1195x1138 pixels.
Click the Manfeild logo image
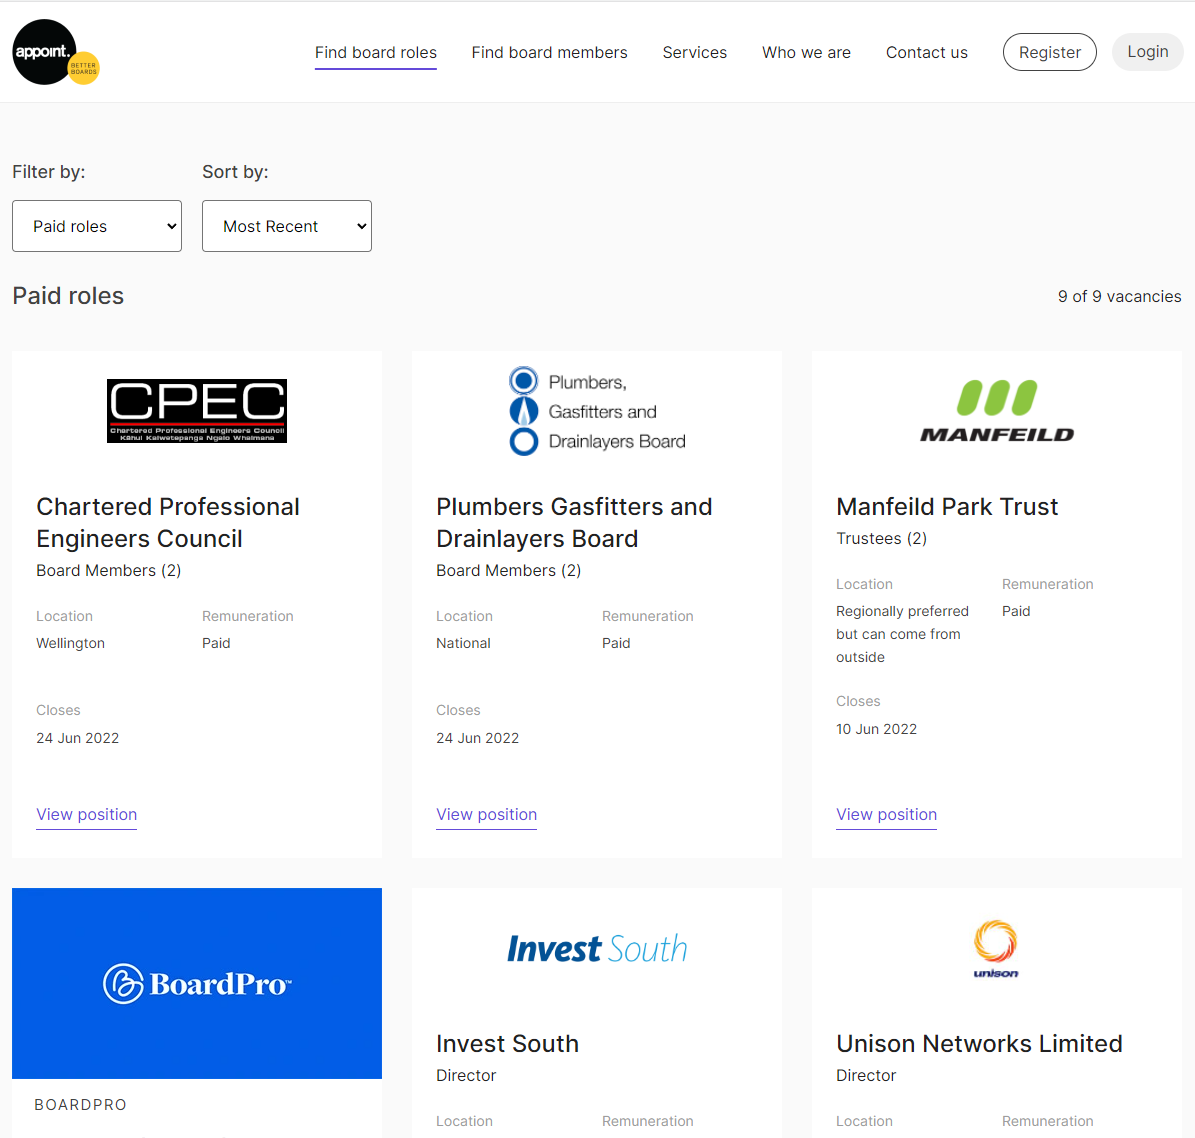click(997, 411)
